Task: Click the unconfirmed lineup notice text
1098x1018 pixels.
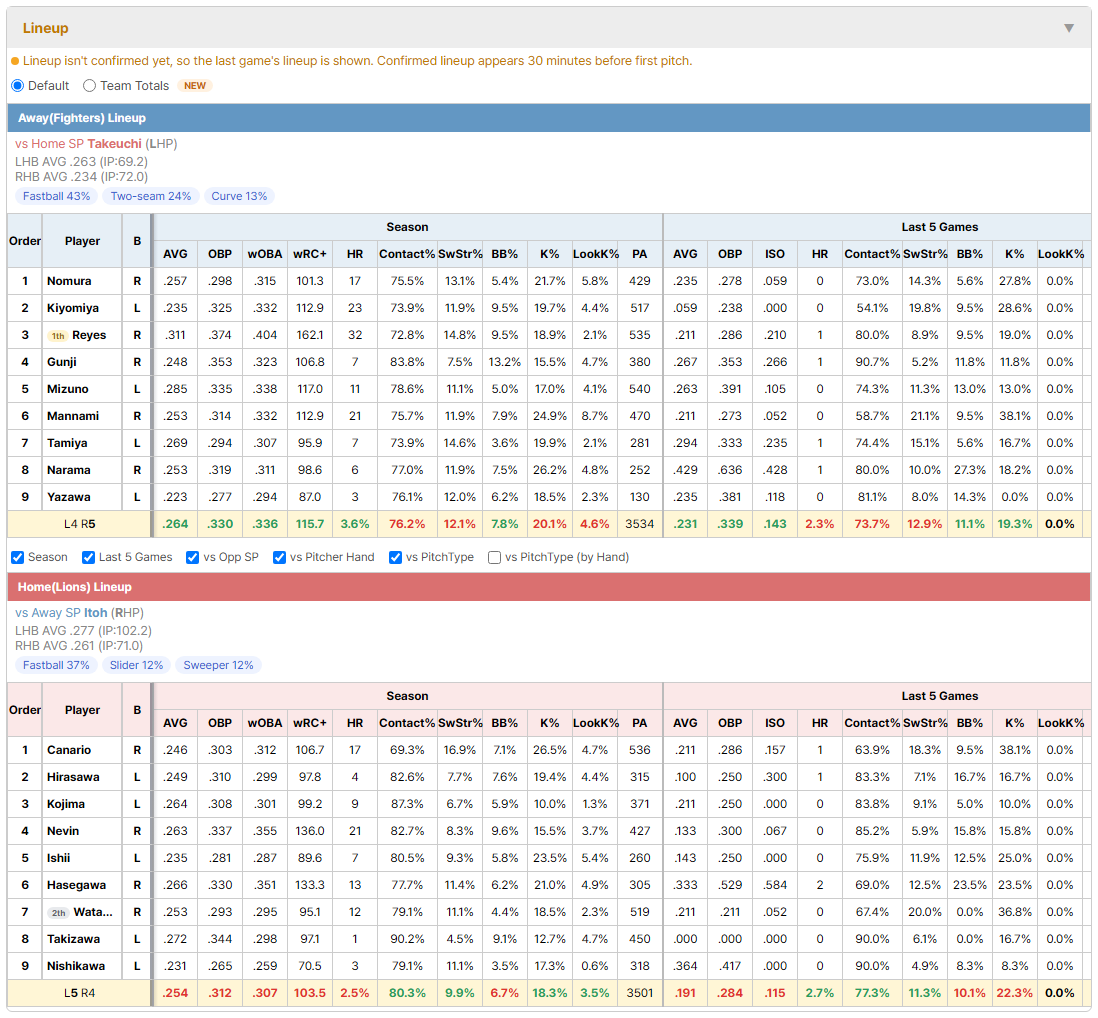Action: coord(357,61)
